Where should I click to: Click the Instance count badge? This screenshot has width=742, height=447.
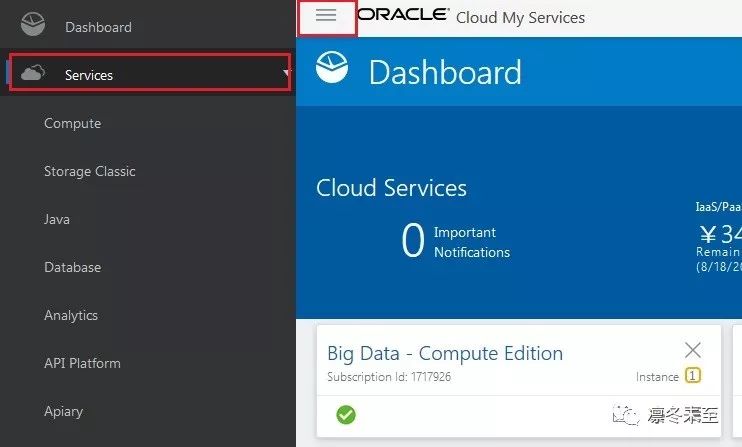(x=693, y=376)
